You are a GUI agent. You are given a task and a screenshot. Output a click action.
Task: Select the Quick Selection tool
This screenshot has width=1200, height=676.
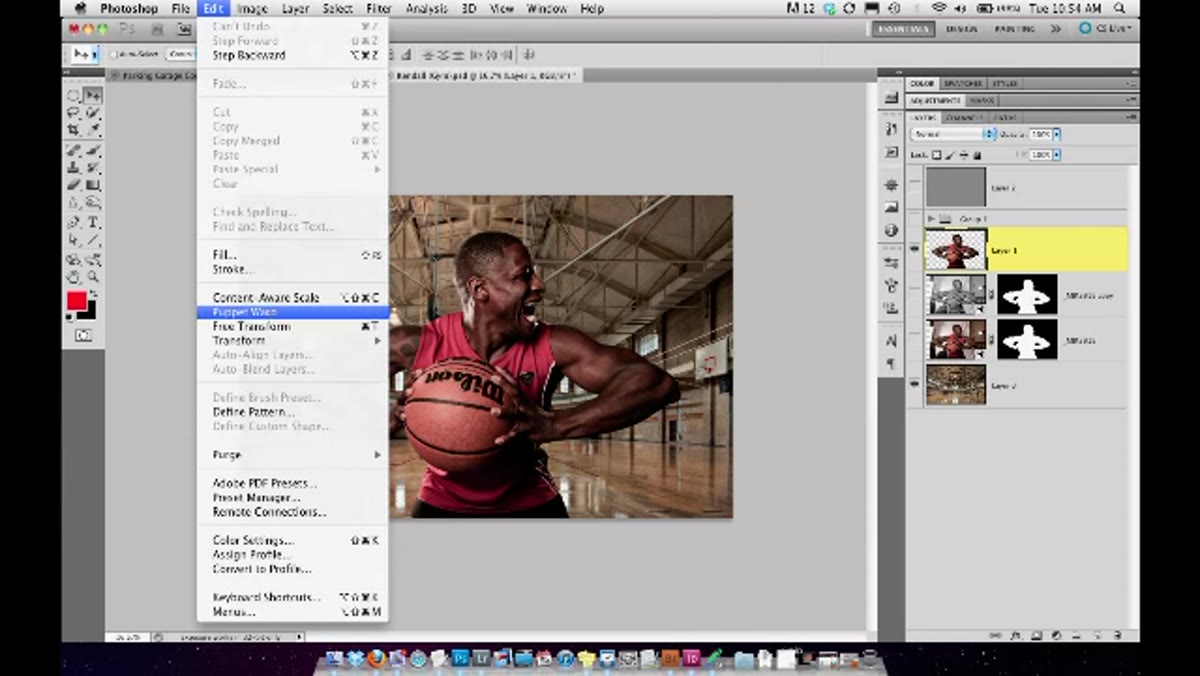point(93,113)
